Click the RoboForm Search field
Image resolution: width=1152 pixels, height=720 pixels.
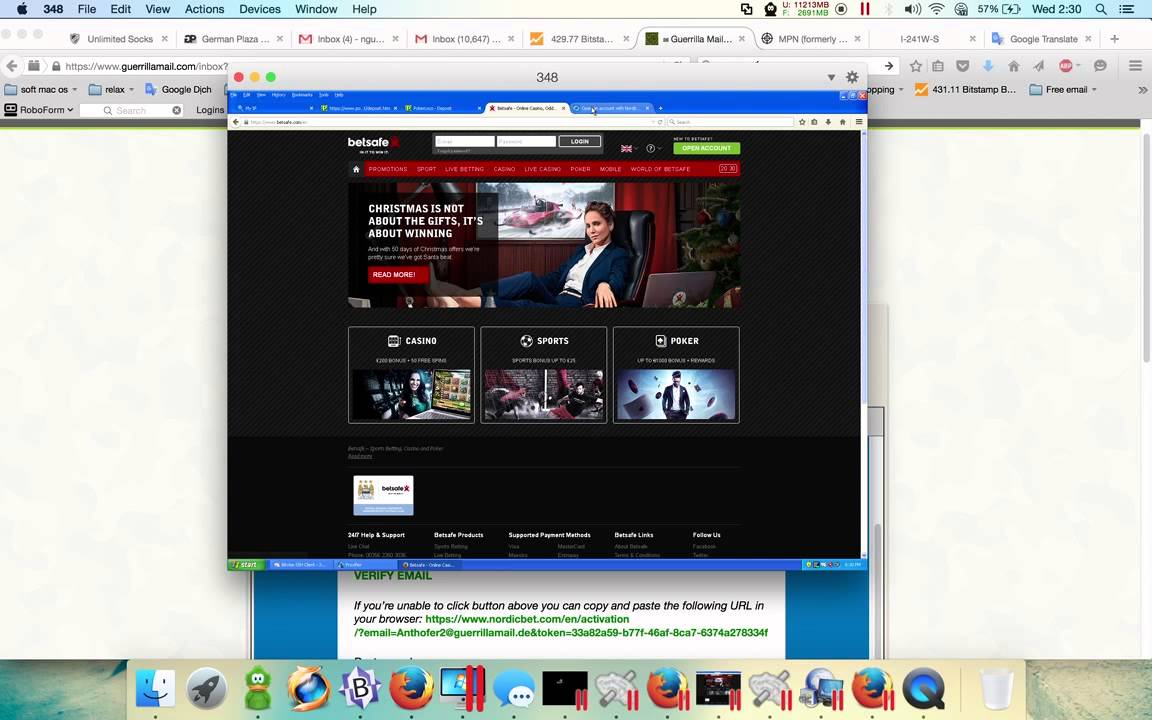pos(131,110)
